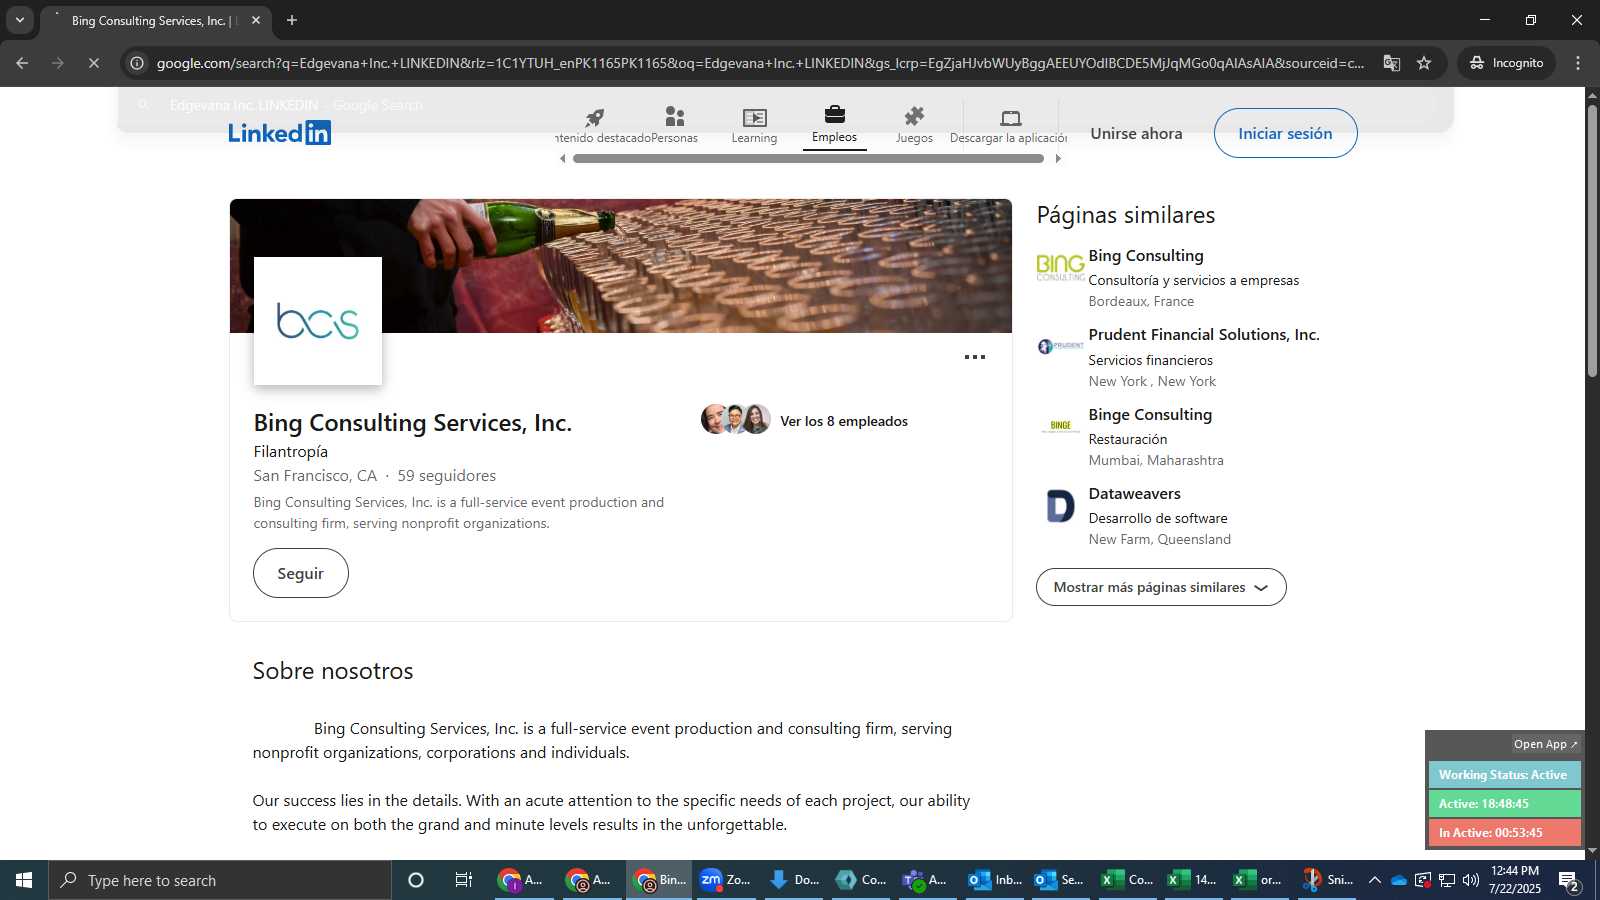
Task: Click the stop loading X button
Action: pyautogui.click(x=93, y=63)
